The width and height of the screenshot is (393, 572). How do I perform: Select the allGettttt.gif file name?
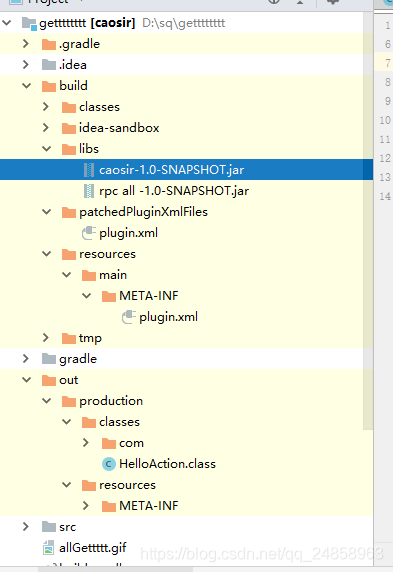point(93,548)
